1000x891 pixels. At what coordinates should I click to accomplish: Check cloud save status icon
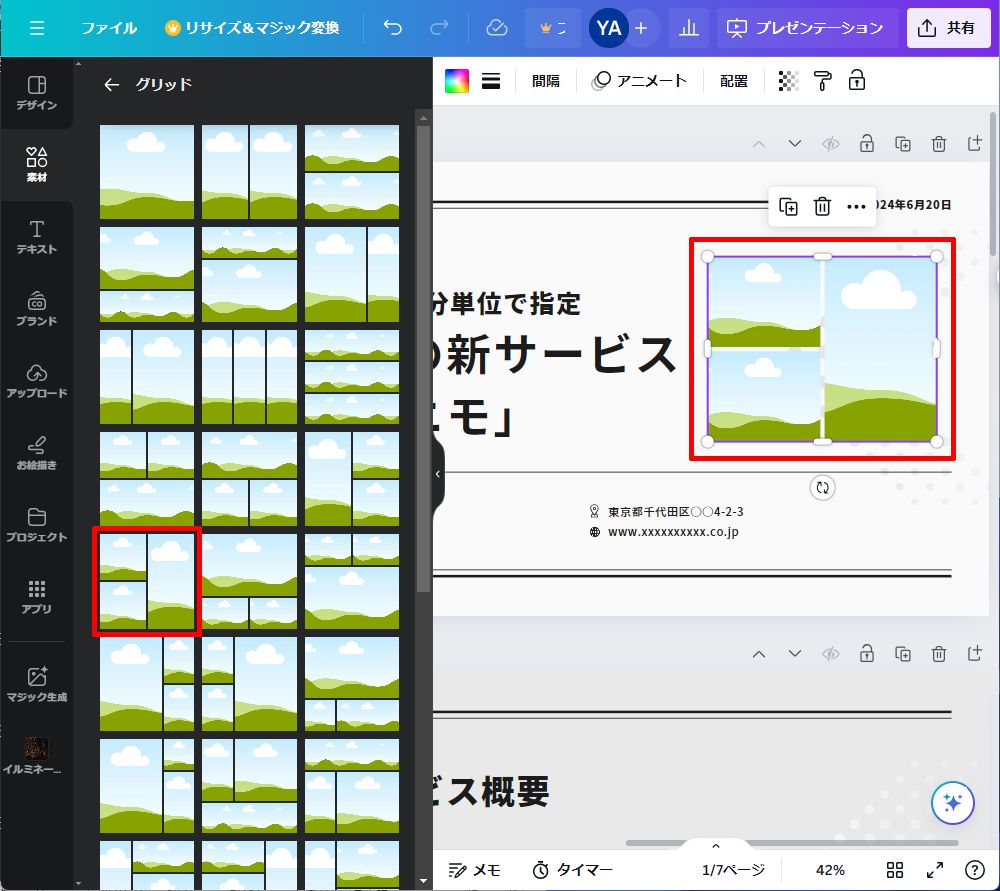click(x=496, y=28)
